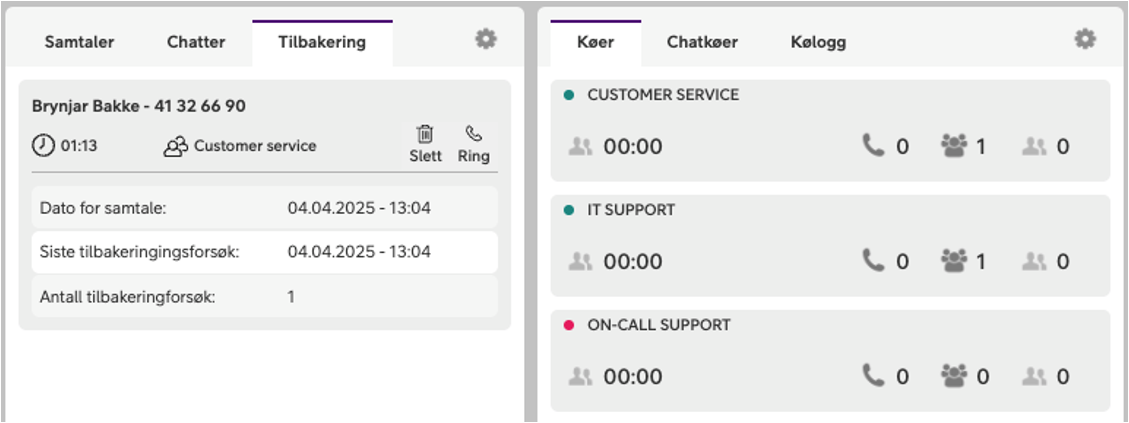Switch to the Chatter tab
The width and height of the screenshot is (1129, 423).
pyautogui.click(x=196, y=43)
